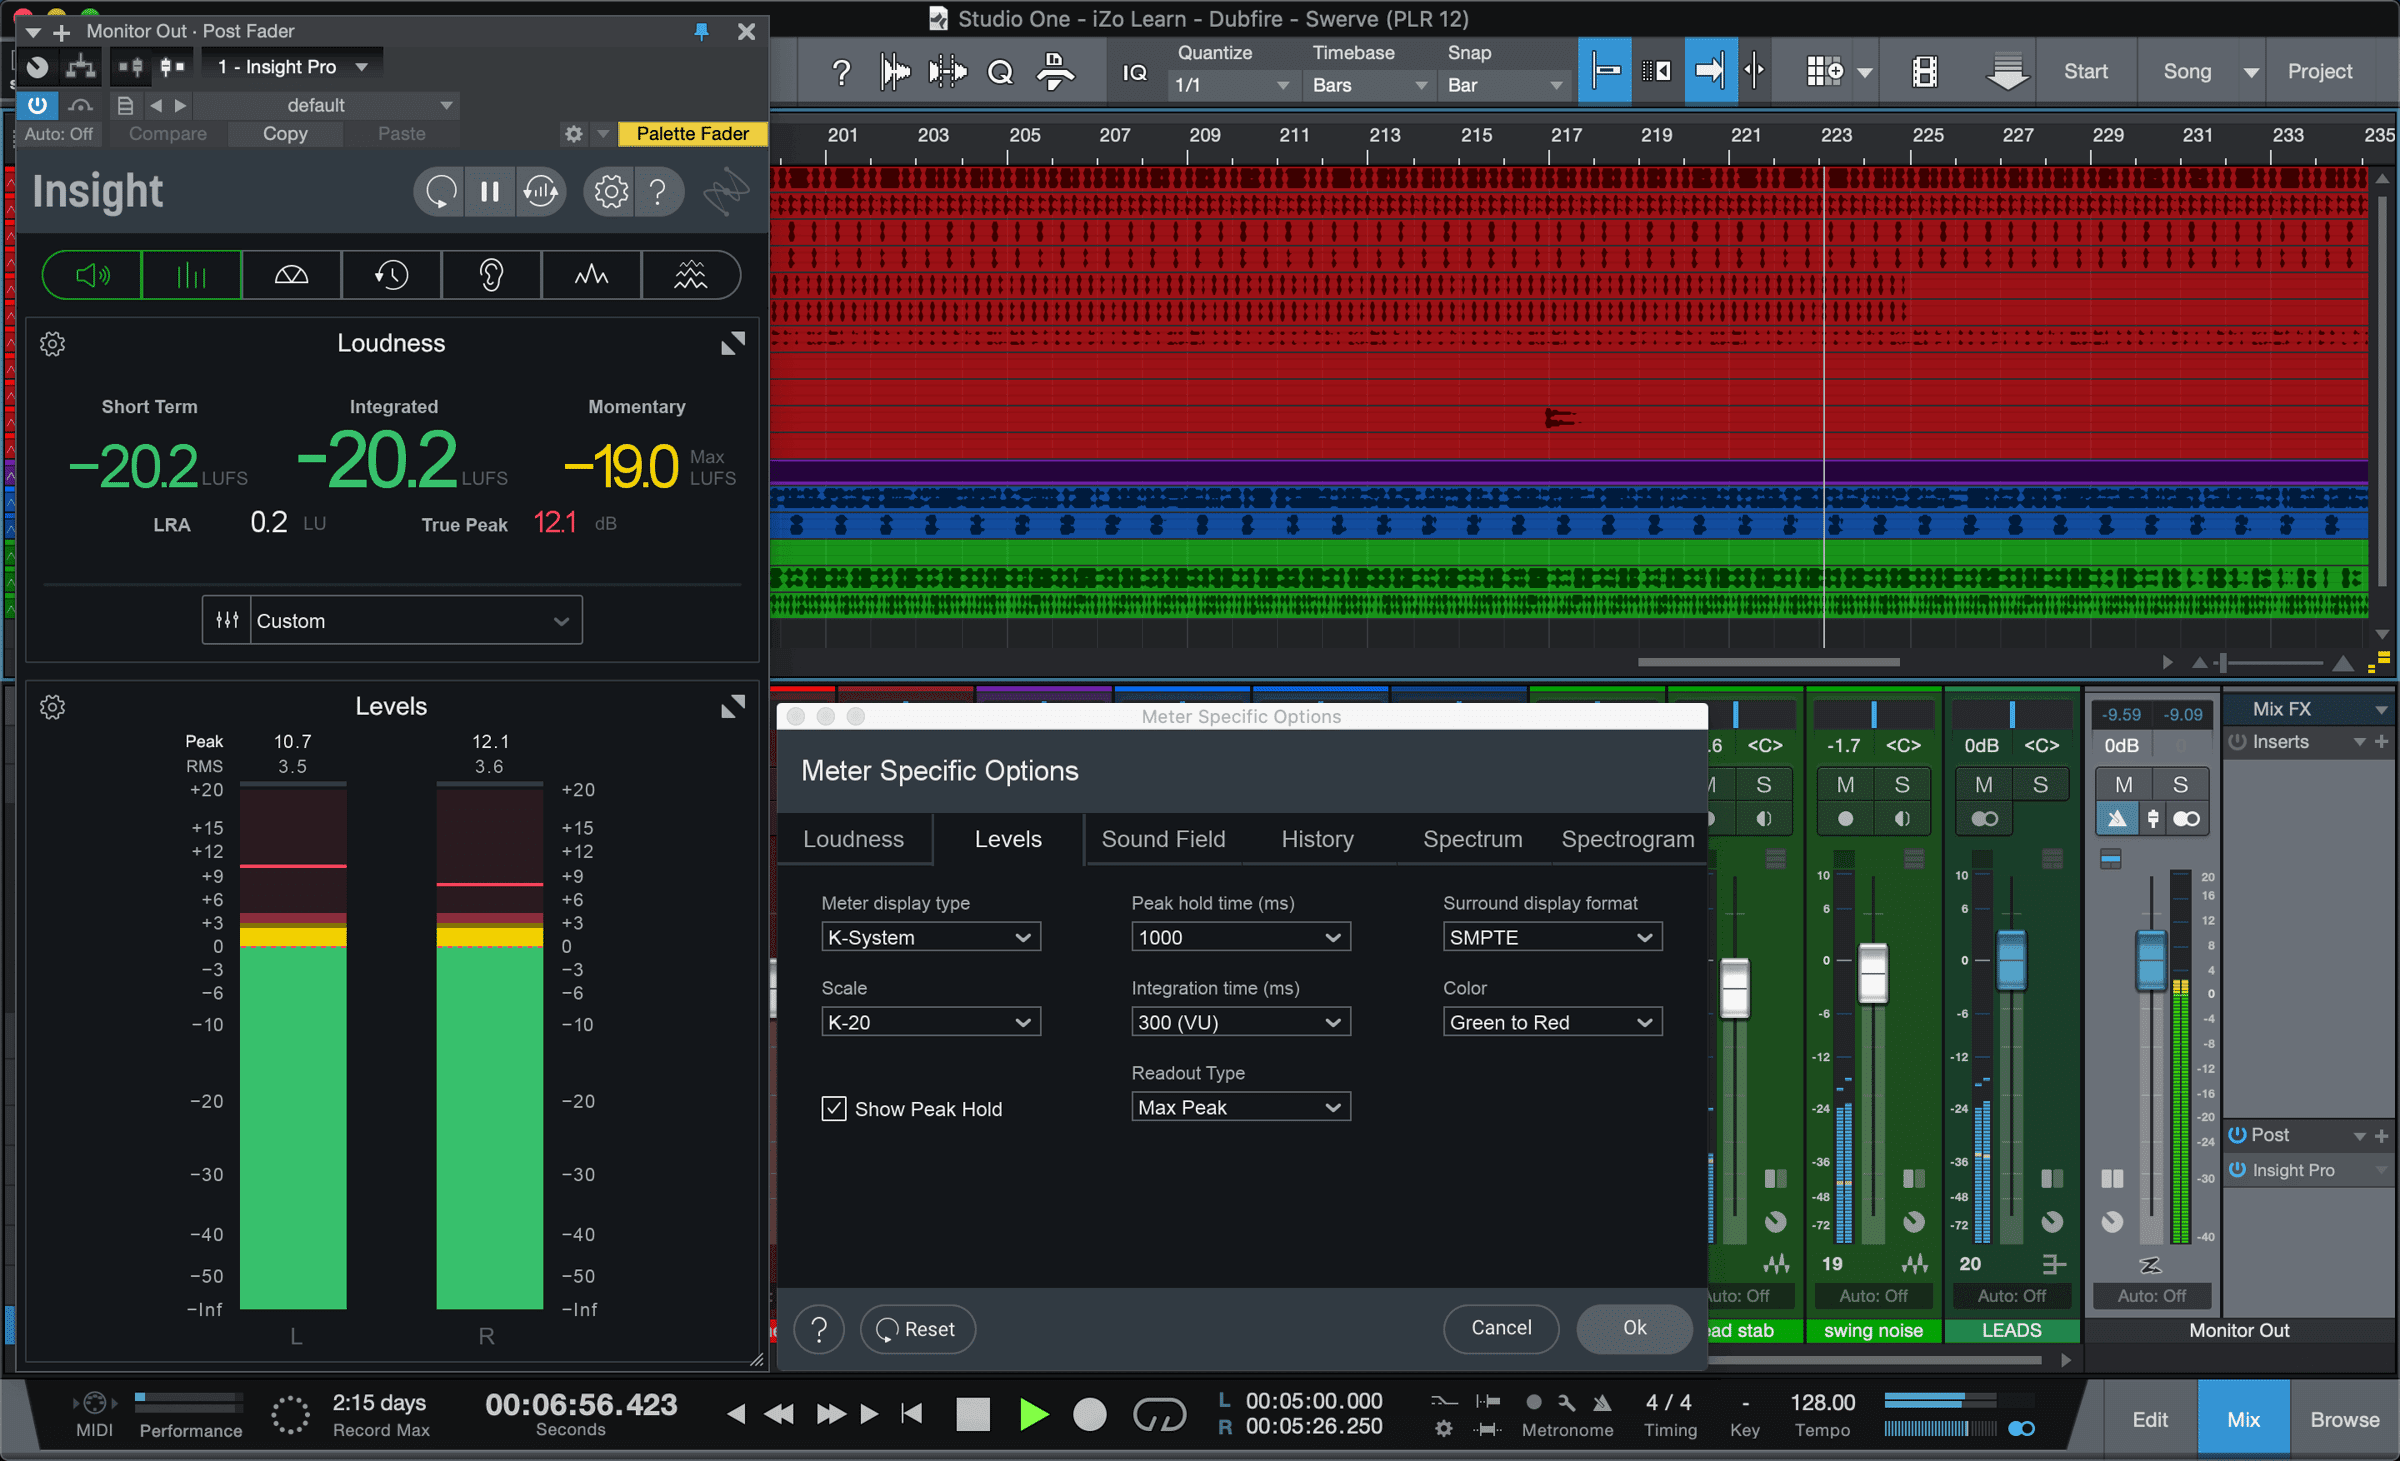Viewport: 2400px width, 1461px height.
Task: Click the Copy preset button
Action: 285,133
